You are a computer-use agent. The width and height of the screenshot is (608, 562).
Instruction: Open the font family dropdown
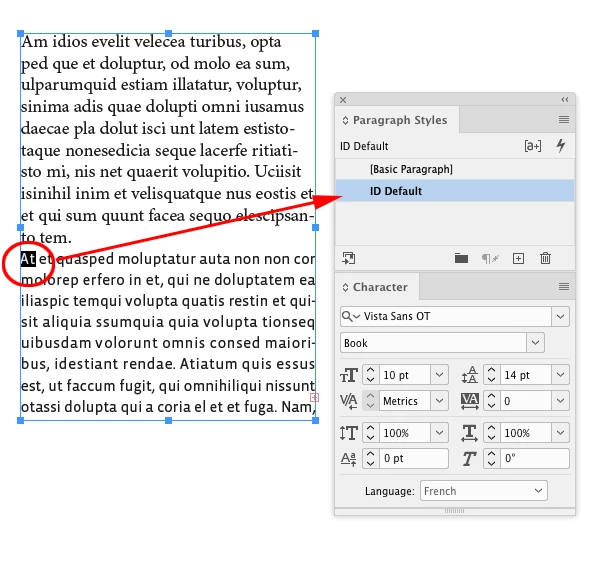560,316
